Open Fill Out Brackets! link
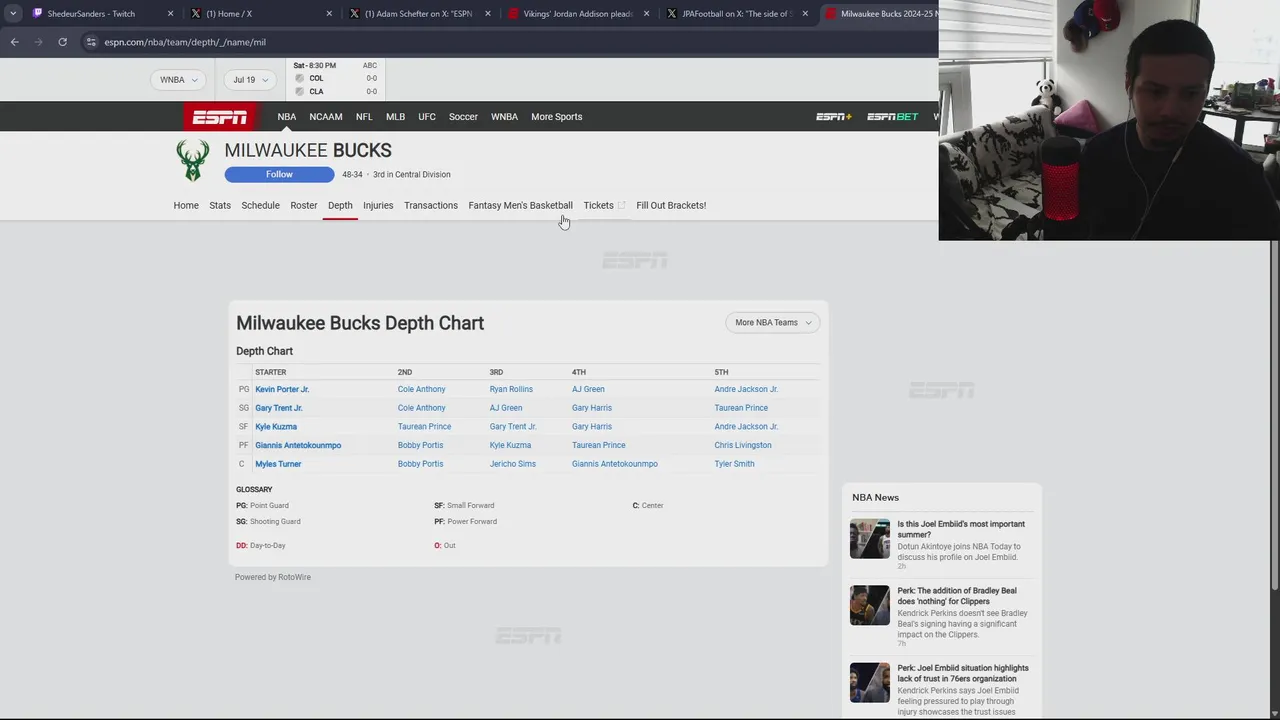This screenshot has width=1280, height=720. [671, 205]
